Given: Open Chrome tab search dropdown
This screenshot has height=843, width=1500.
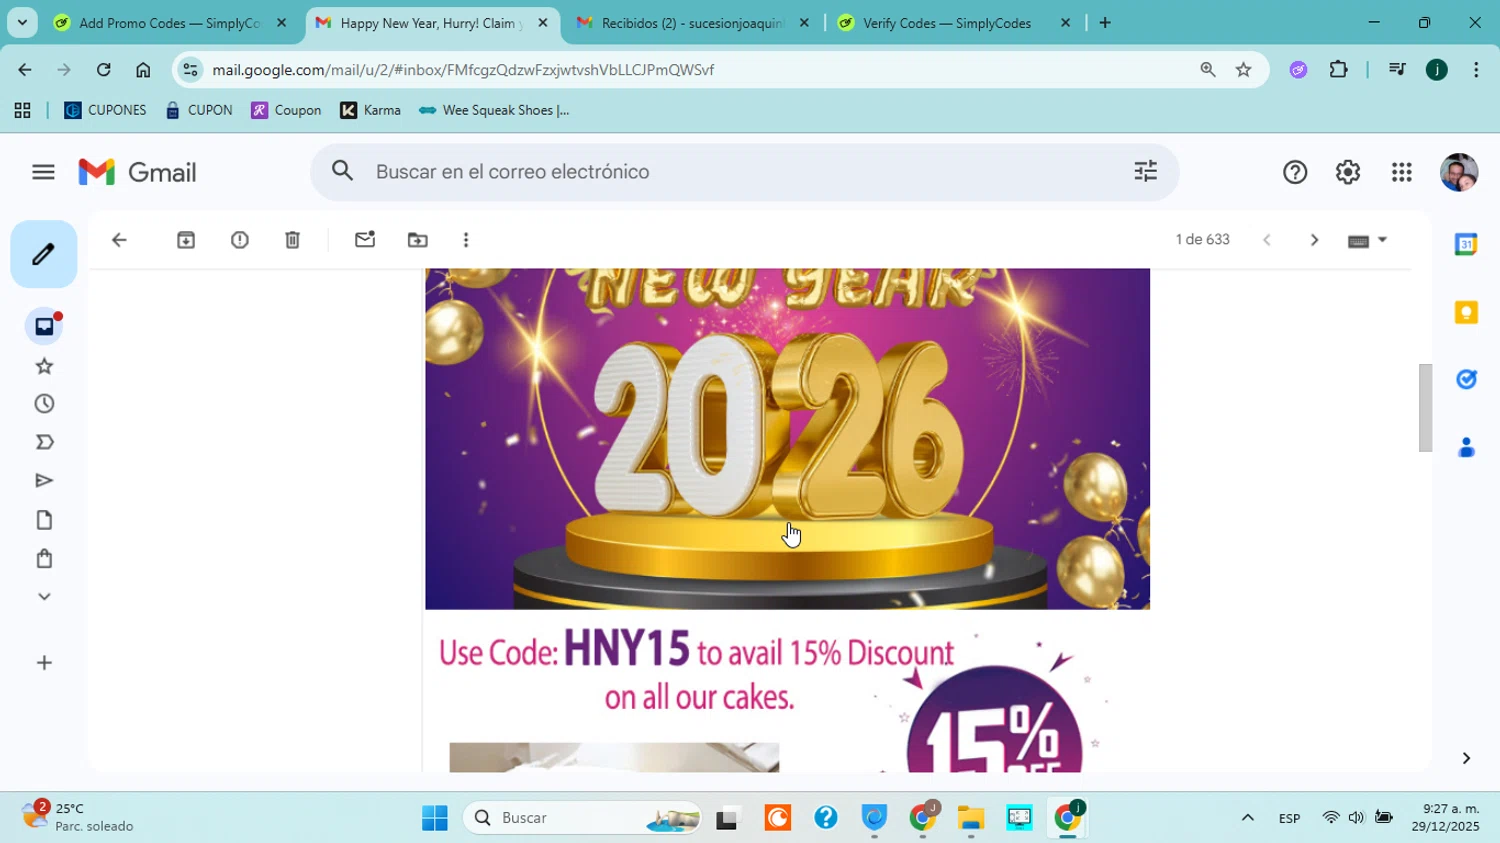Looking at the screenshot, I should click(22, 23).
